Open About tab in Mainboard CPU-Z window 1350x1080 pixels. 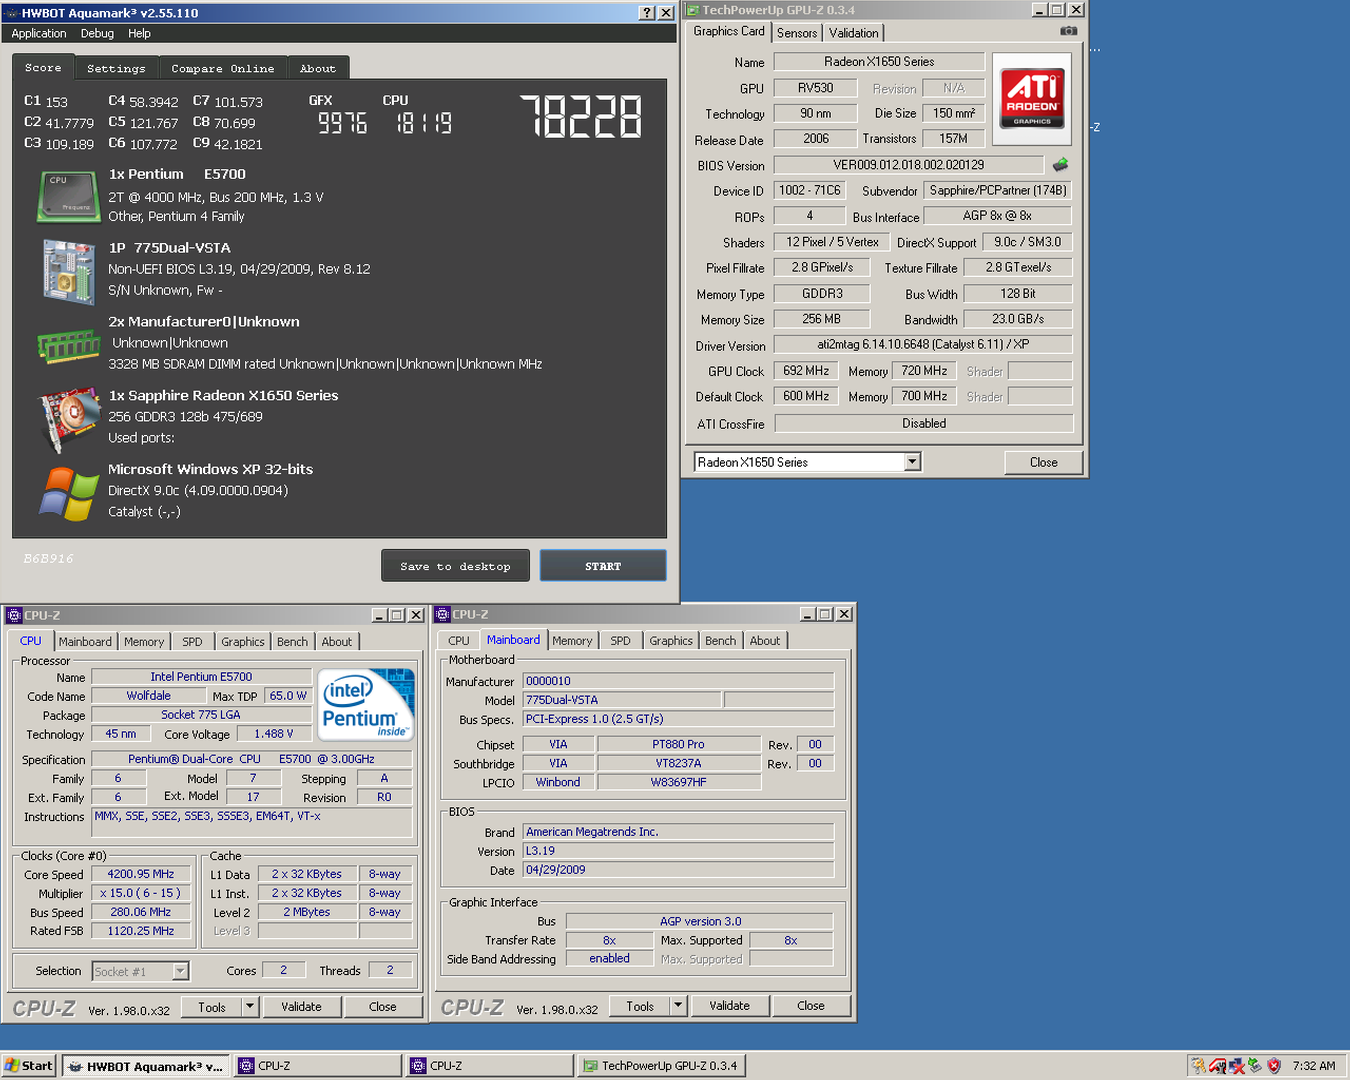(764, 641)
